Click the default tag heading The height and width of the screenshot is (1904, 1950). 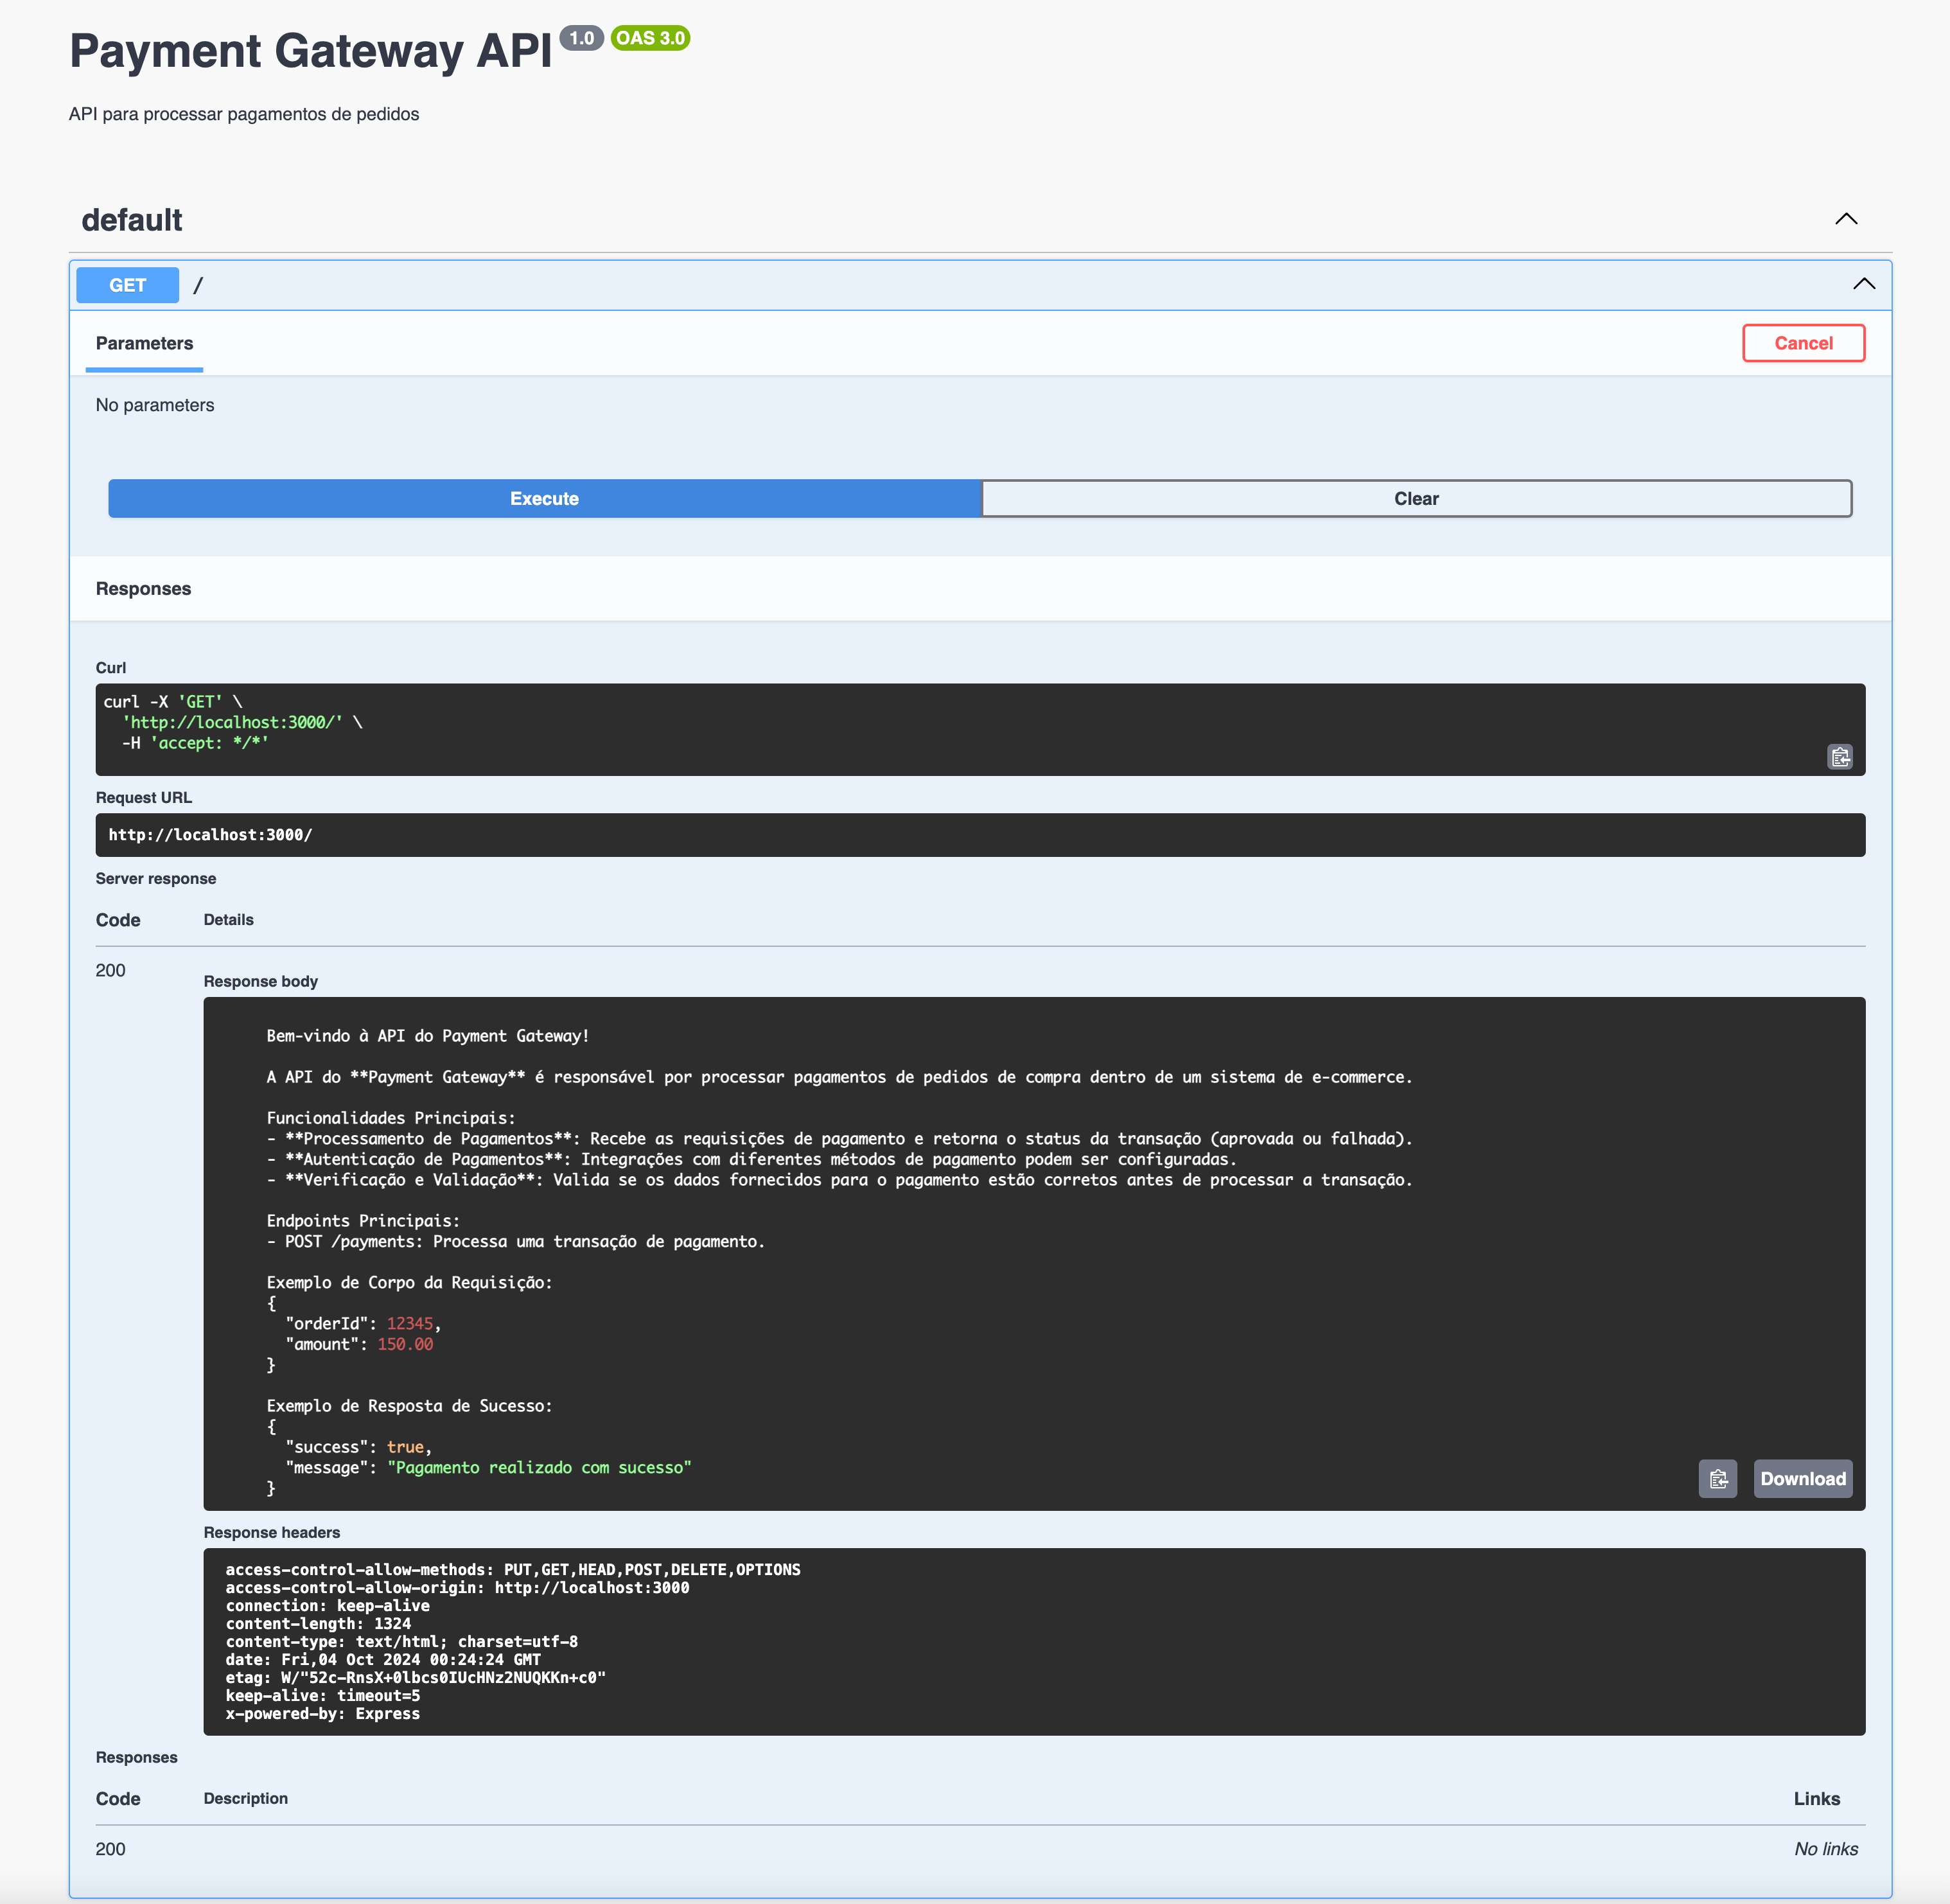[132, 220]
